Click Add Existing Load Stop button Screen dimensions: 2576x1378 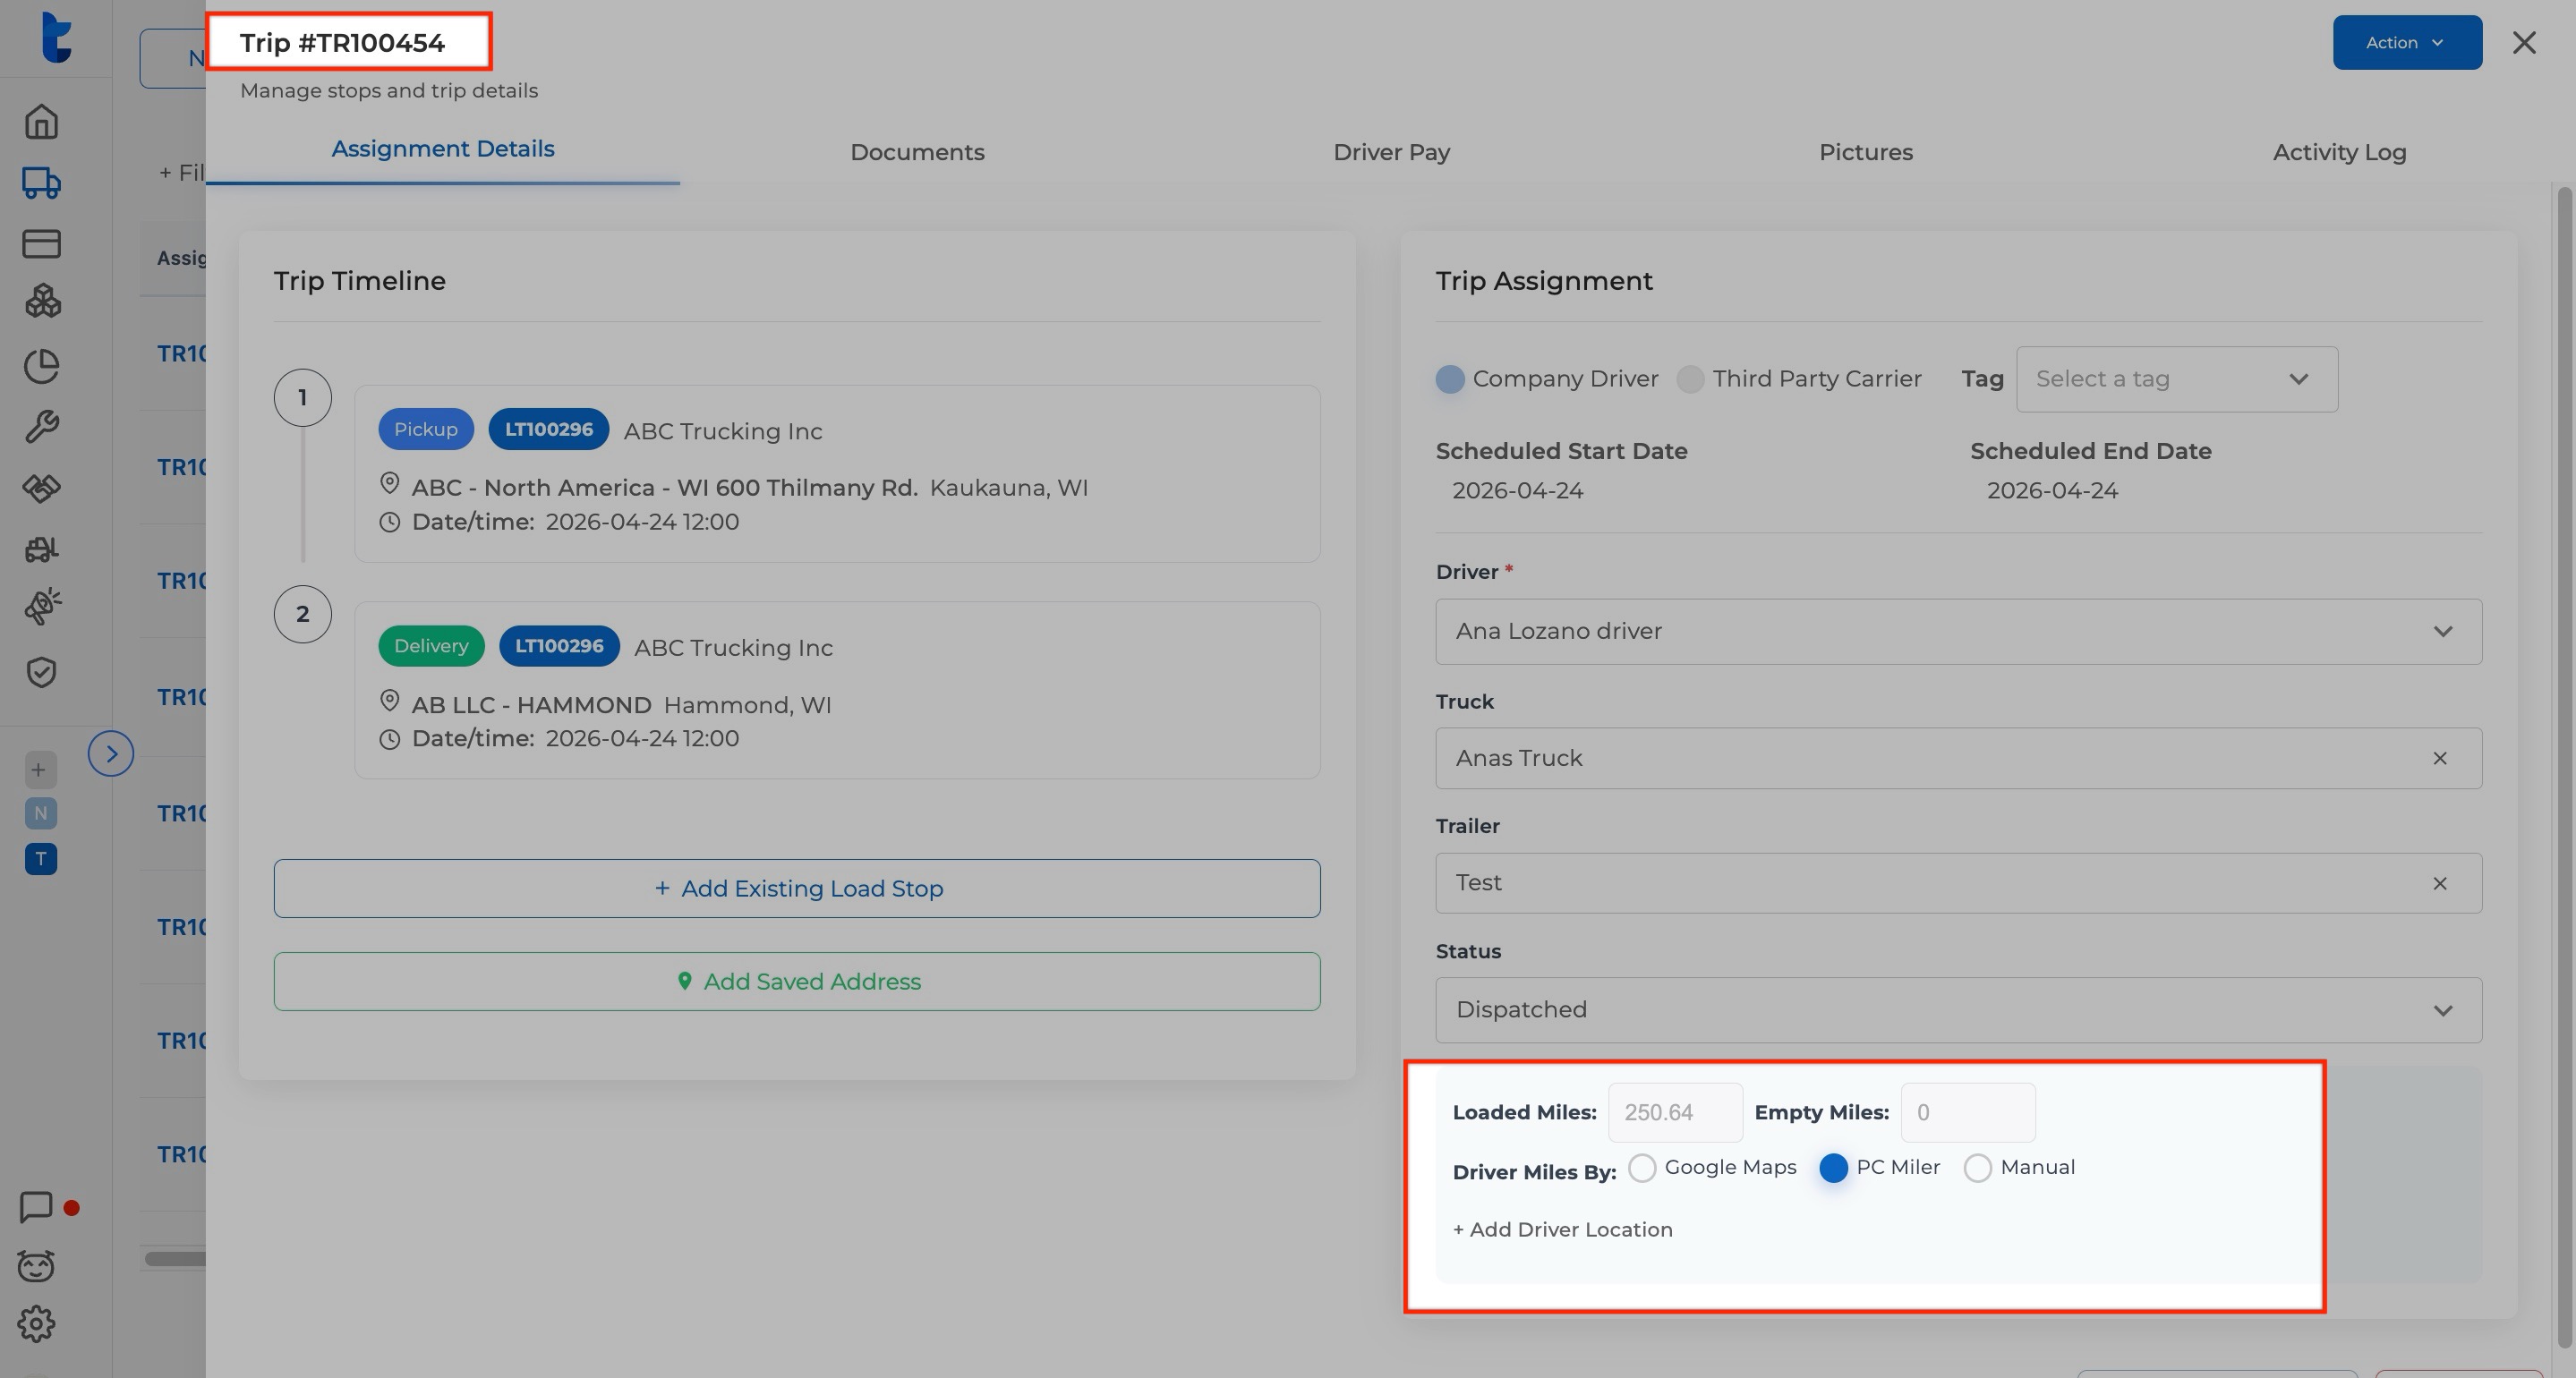pos(796,888)
